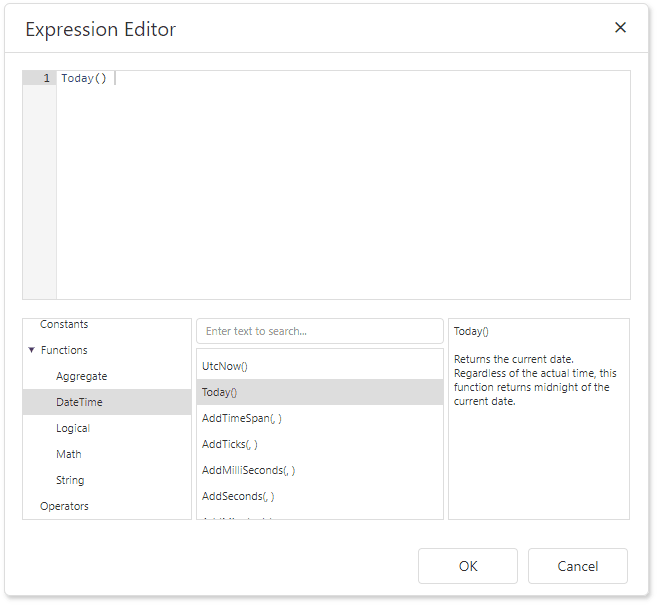Select the Today() function item
Image resolution: width=657 pixels, height=605 pixels.
(x=220, y=392)
